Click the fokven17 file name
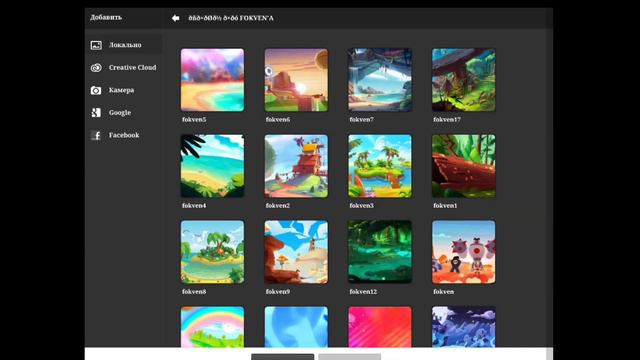The image size is (640, 360). [x=447, y=120]
